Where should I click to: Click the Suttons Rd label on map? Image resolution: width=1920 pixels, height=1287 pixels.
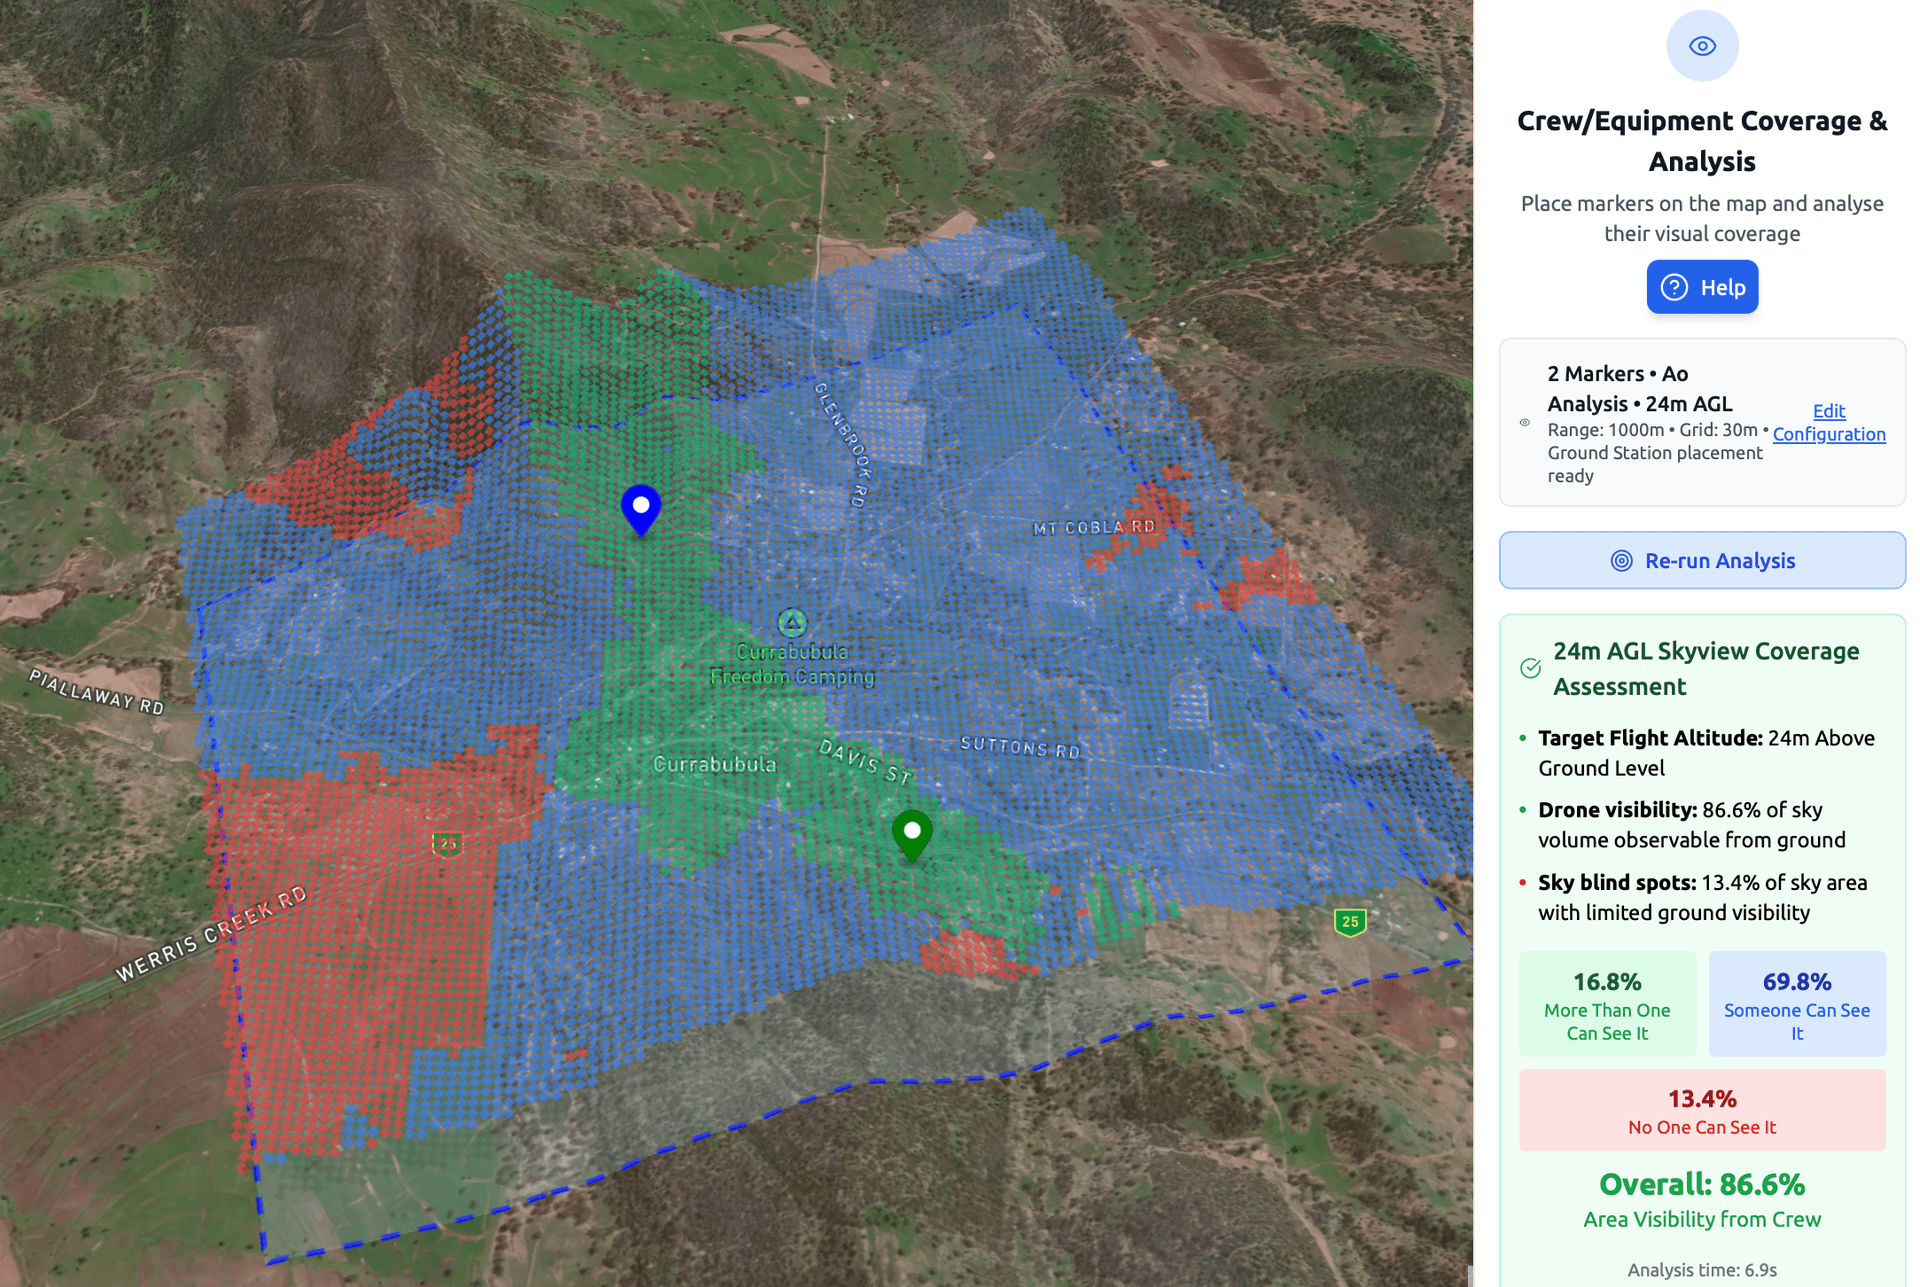[1020, 747]
